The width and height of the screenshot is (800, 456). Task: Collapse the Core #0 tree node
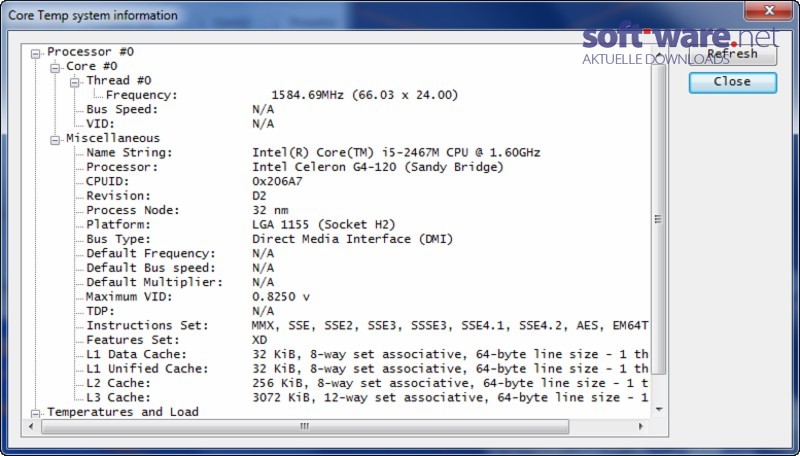(x=55, y=67)
